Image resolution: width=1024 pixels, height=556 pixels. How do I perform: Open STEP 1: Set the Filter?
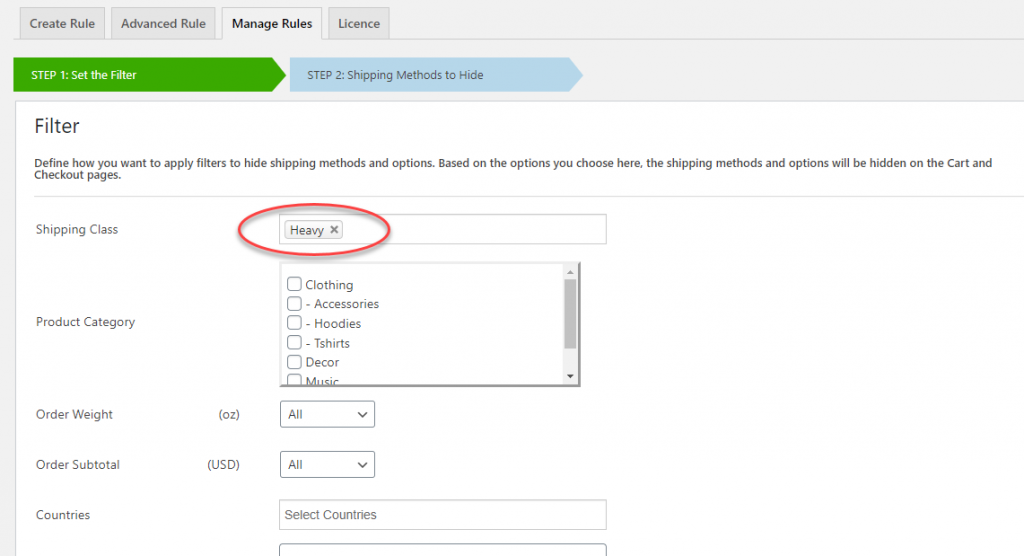pyautogui.click(x=149, y=74)
